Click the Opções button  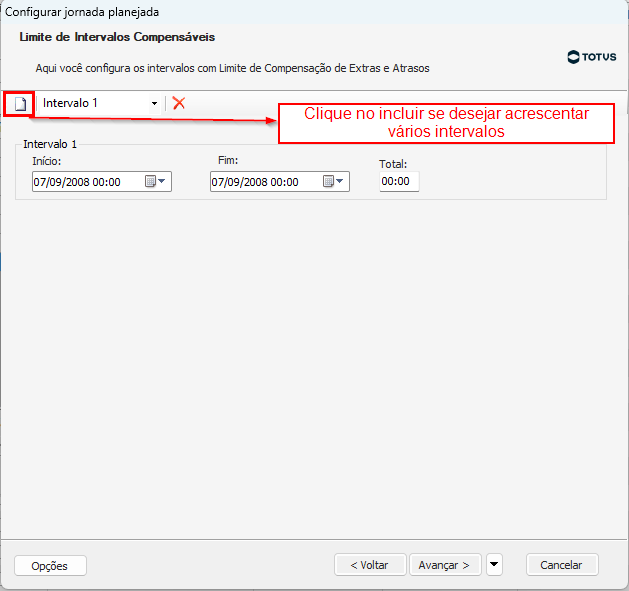tap(50, 566)
